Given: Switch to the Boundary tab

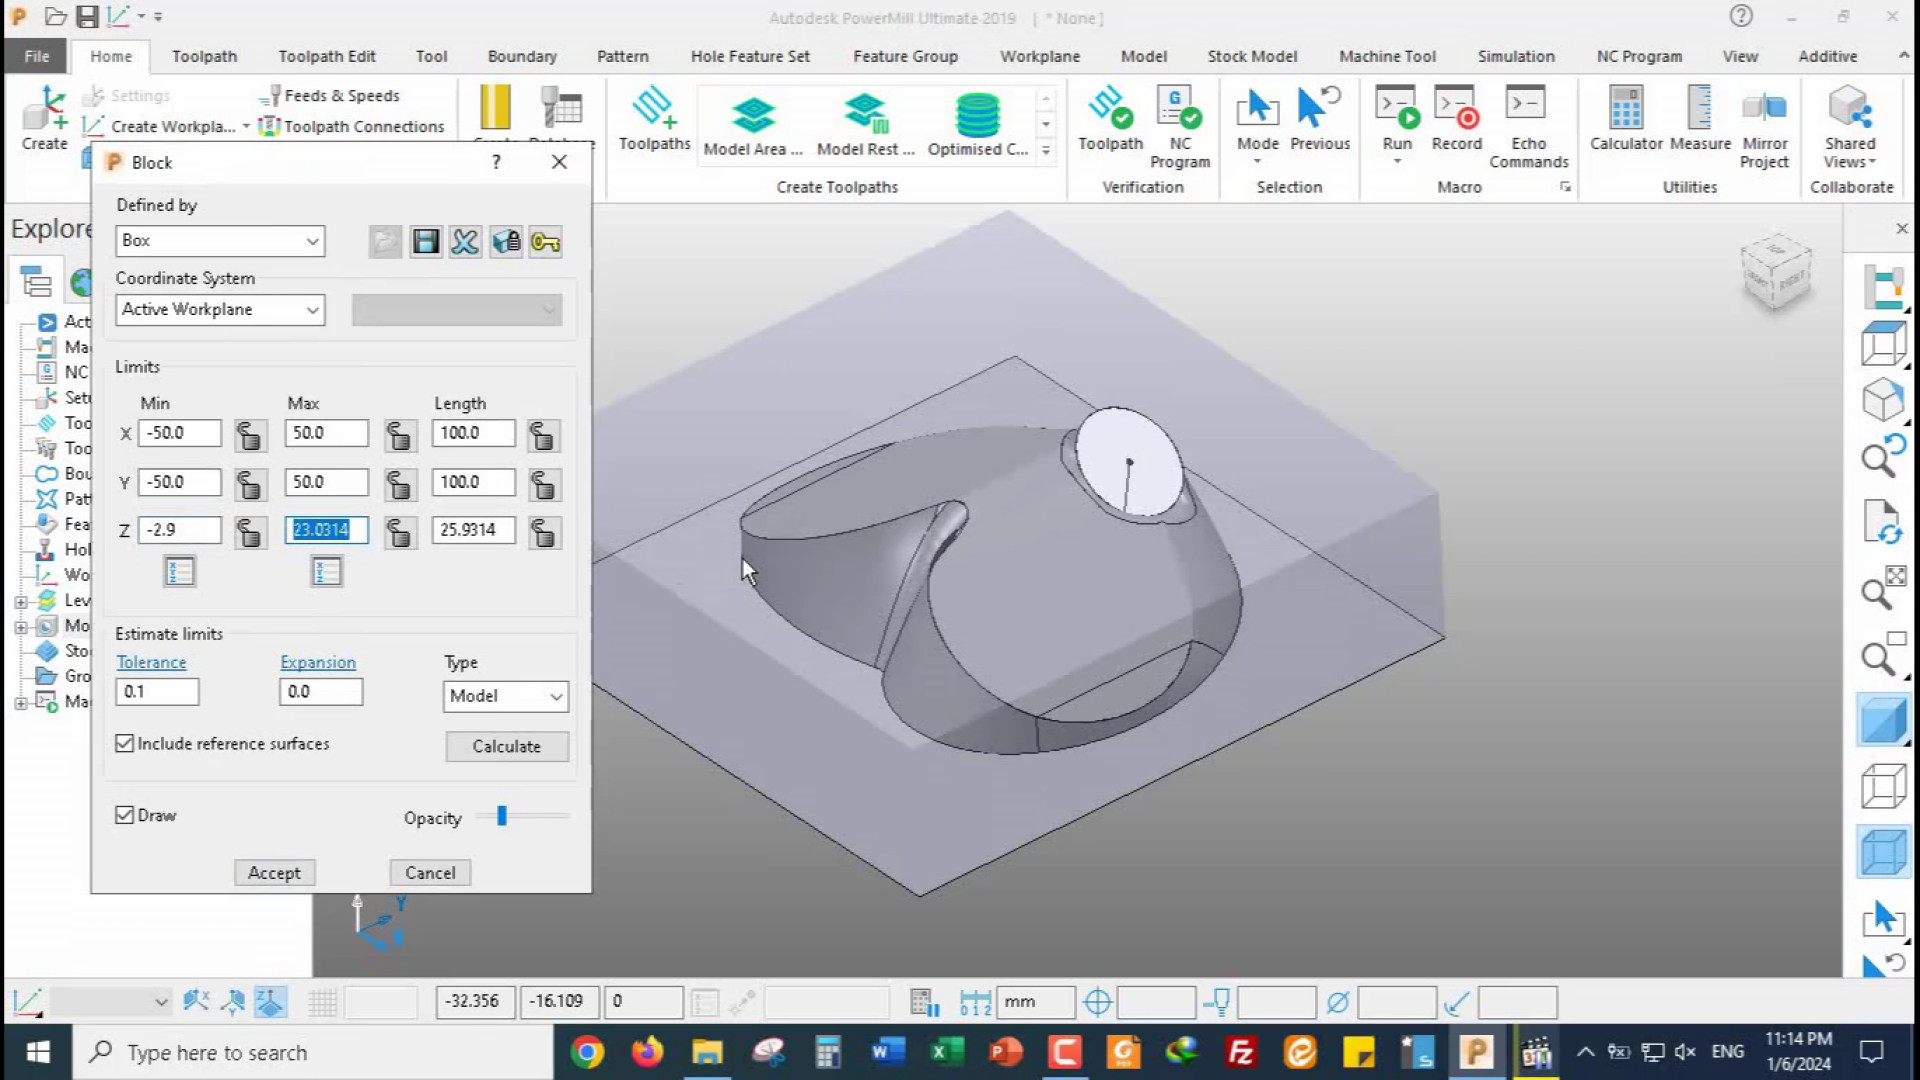Looking at the screenshot, I should tap(522, 56).
